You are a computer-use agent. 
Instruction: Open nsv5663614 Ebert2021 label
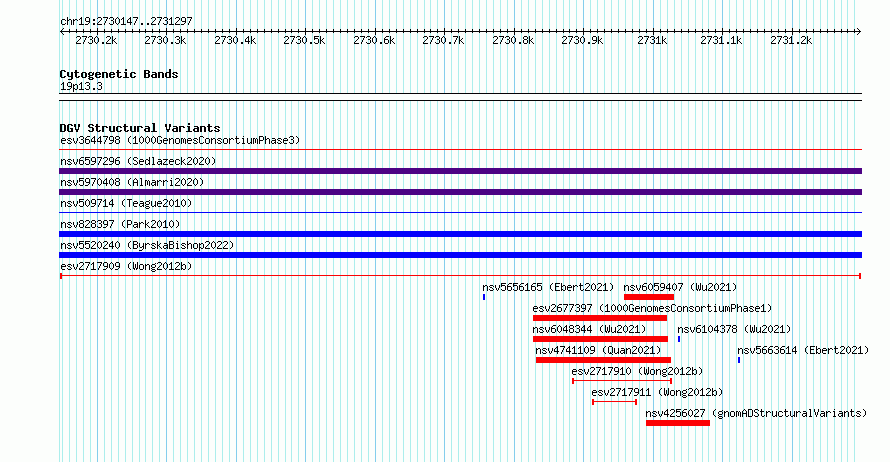[x=803, y=350]
